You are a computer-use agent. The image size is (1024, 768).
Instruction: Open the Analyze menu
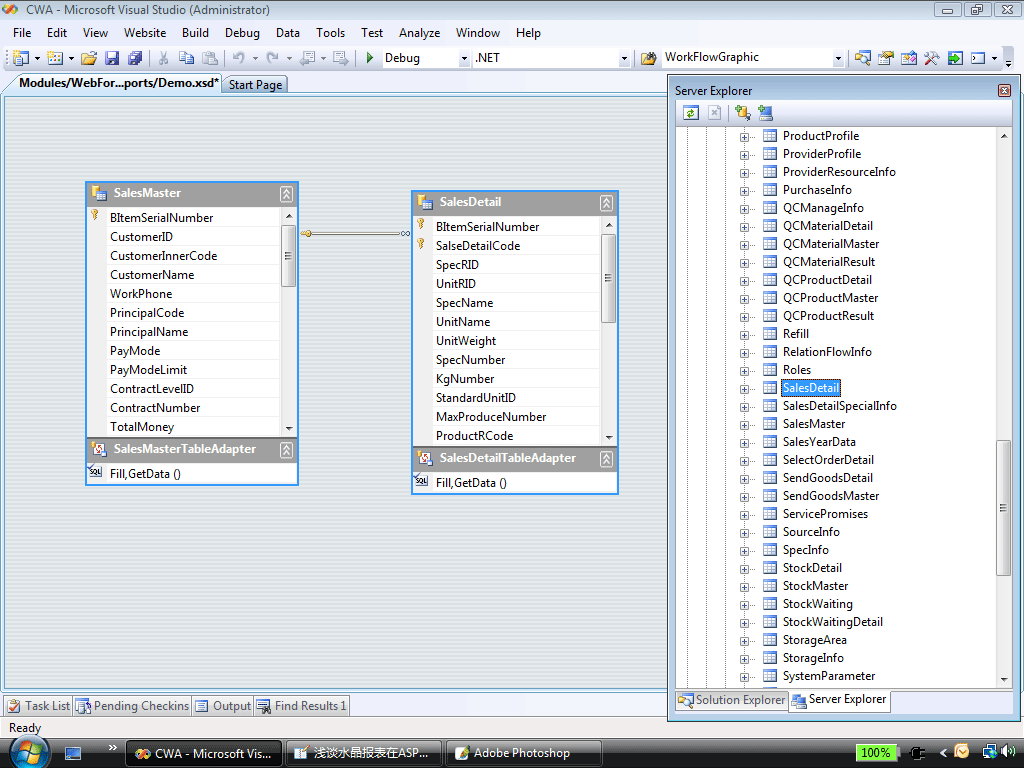pos(419,33)
